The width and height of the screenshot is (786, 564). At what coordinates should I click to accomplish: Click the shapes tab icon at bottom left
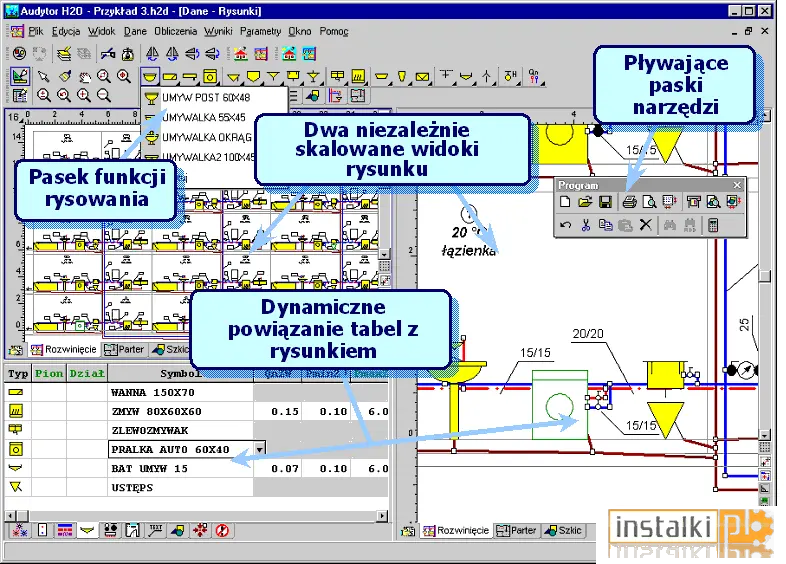[177, 530]
